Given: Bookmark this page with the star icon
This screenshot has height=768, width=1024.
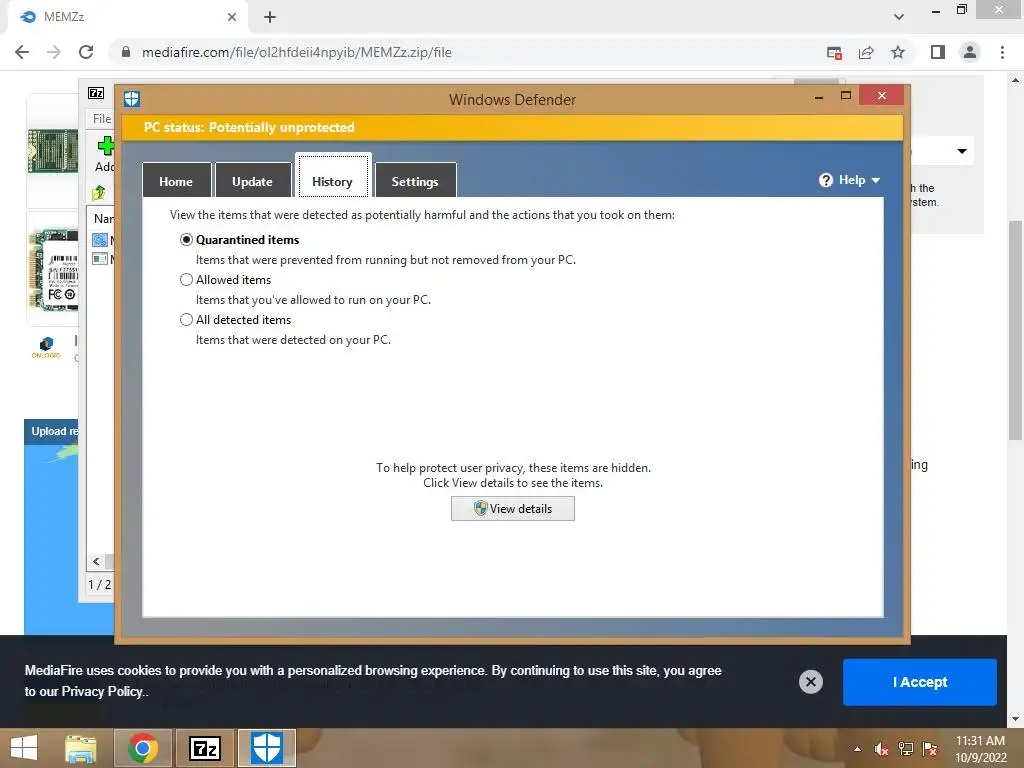Looking at the screenshot, I should pyautogui.click(x=898, y=52).
